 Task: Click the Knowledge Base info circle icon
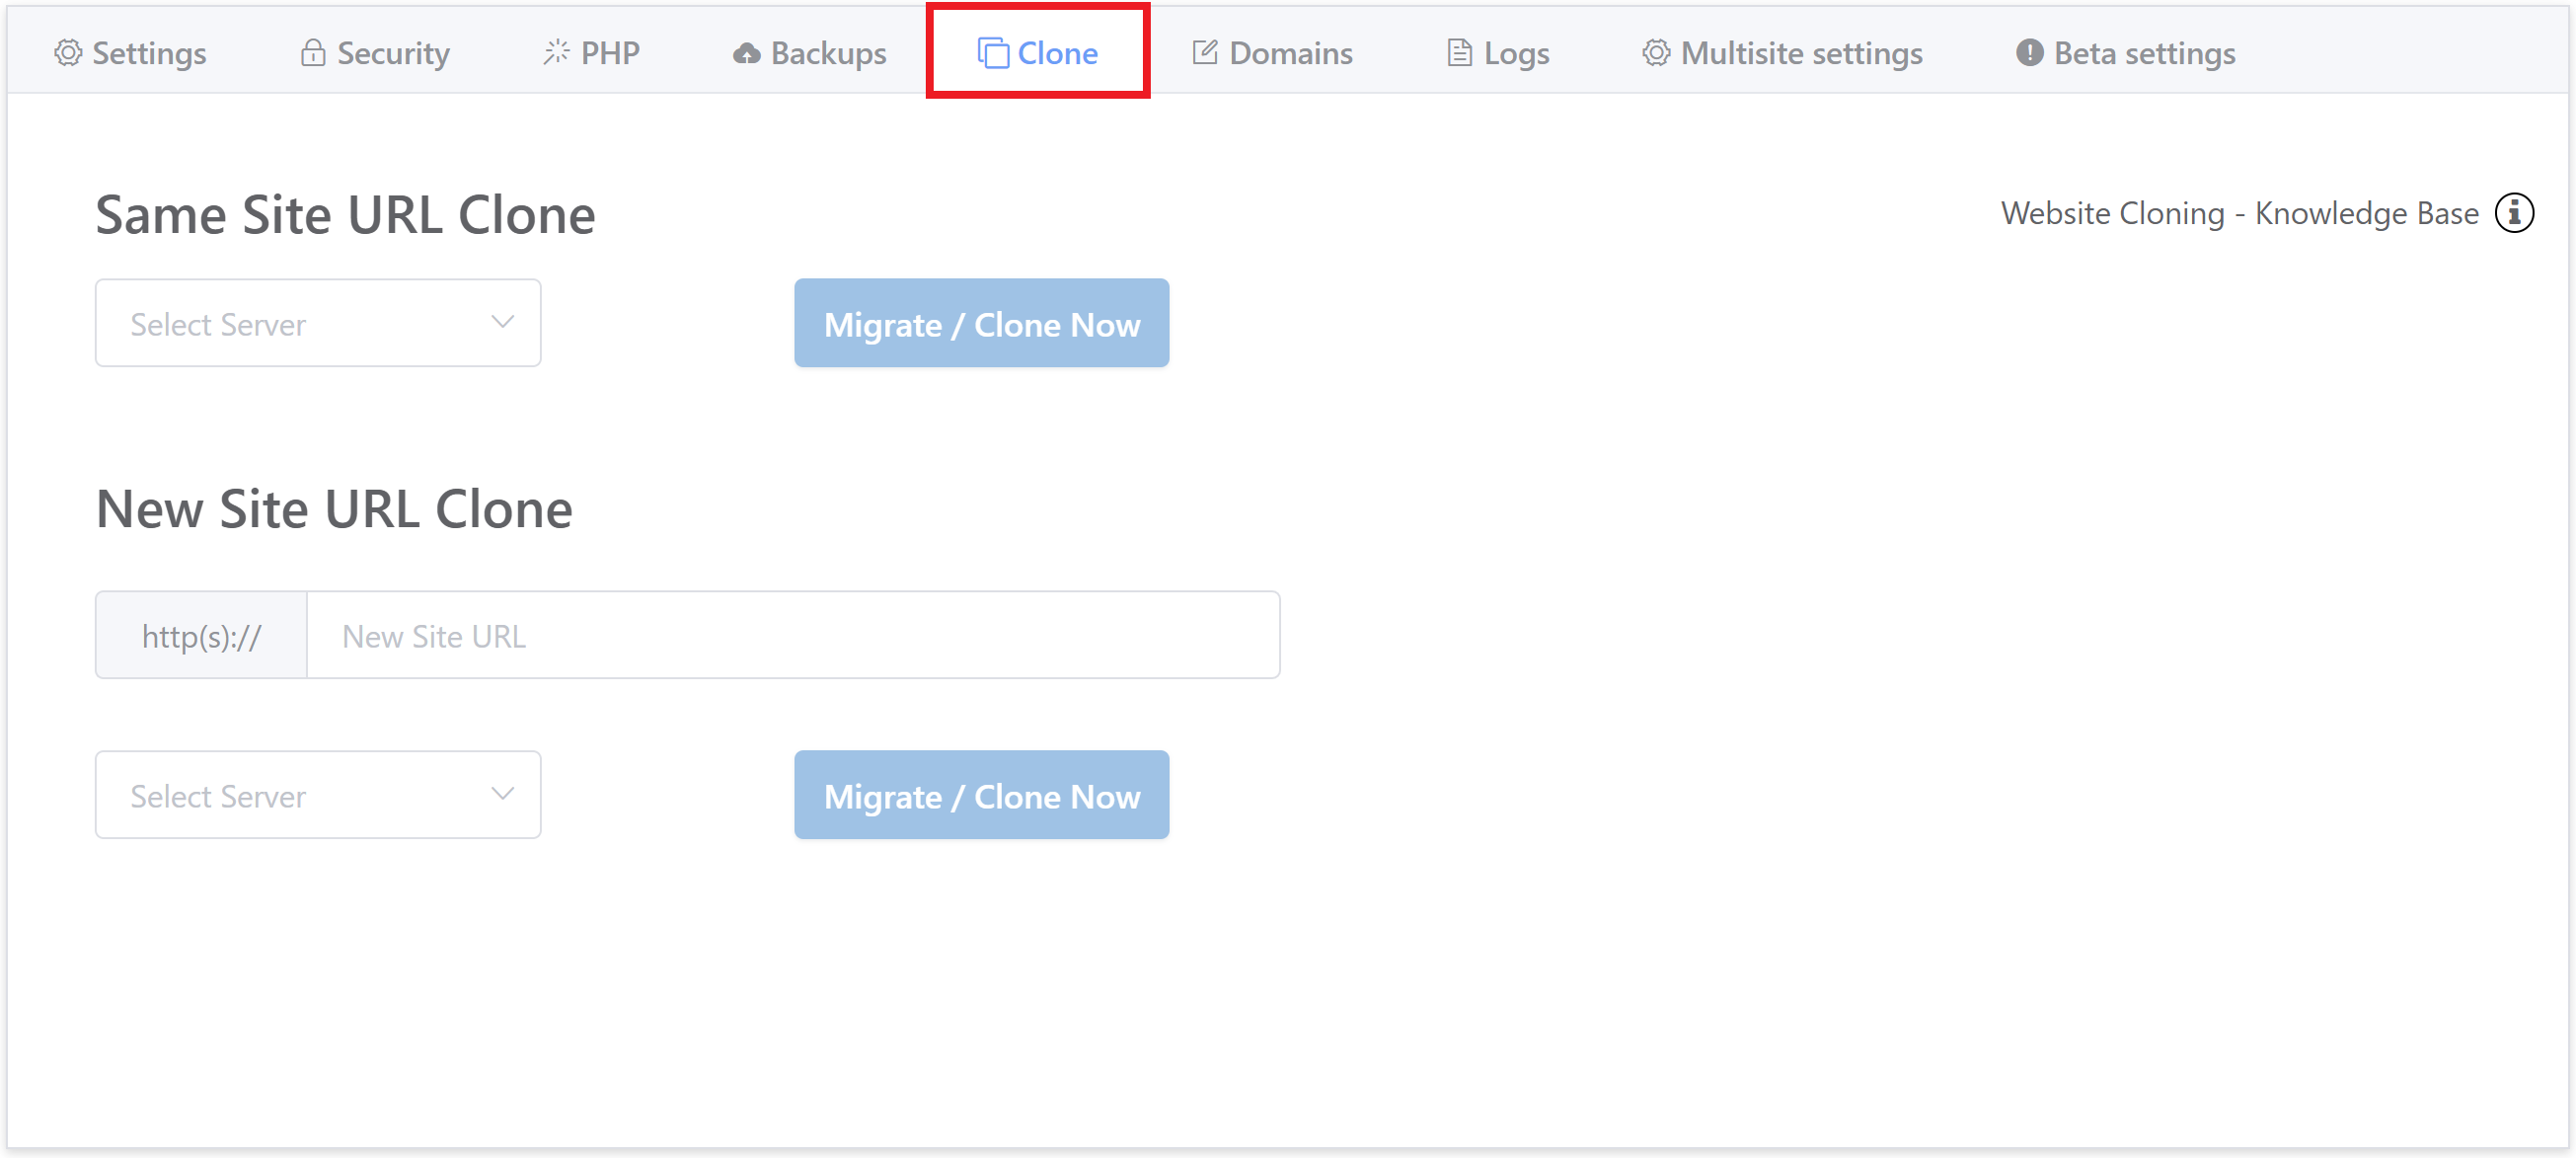(x=2514, y=213)
